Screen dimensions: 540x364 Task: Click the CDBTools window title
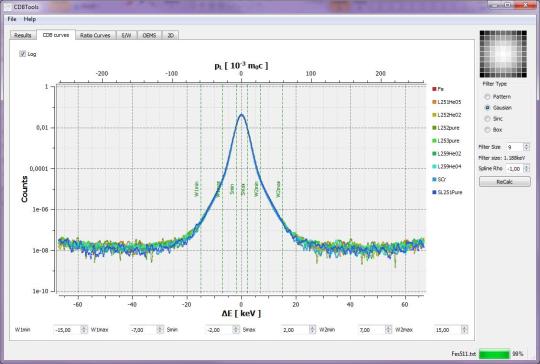point(26,7)
